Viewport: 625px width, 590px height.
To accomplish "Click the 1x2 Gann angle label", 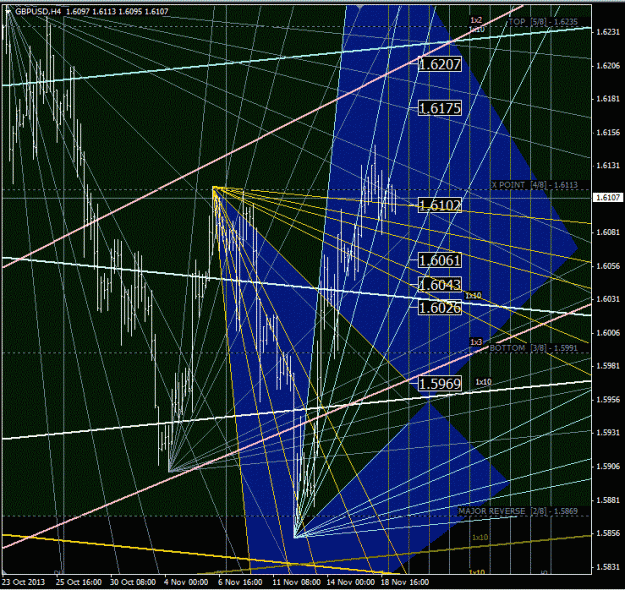I will [476, 20].
